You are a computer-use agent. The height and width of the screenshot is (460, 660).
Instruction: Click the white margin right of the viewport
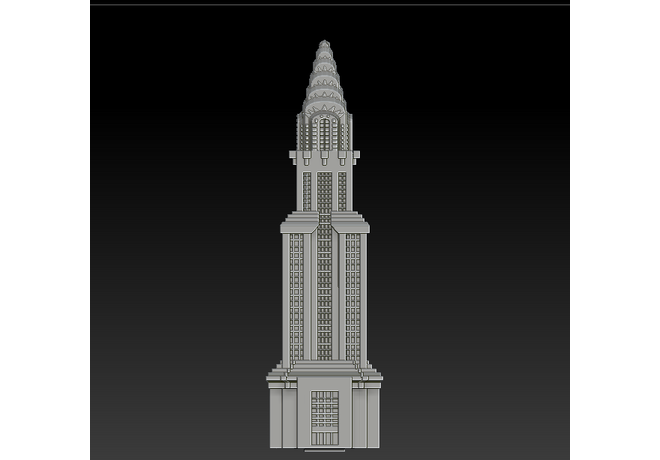[615, 230]
